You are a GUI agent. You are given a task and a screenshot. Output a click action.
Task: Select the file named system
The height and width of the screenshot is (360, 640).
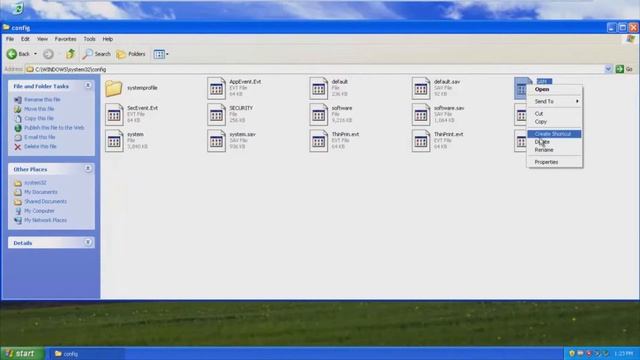(x=127, y=140)
